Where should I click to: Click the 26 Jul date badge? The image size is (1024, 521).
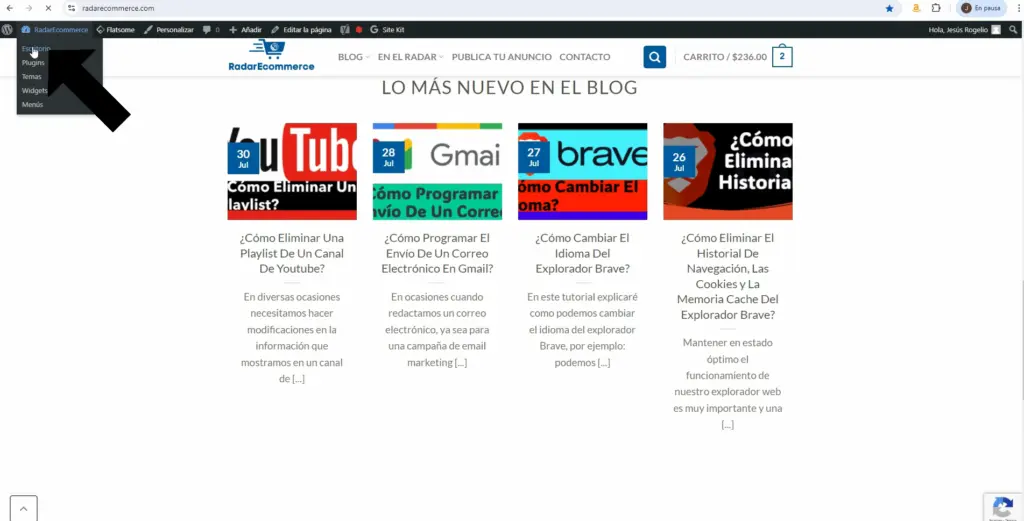[679, 161]
